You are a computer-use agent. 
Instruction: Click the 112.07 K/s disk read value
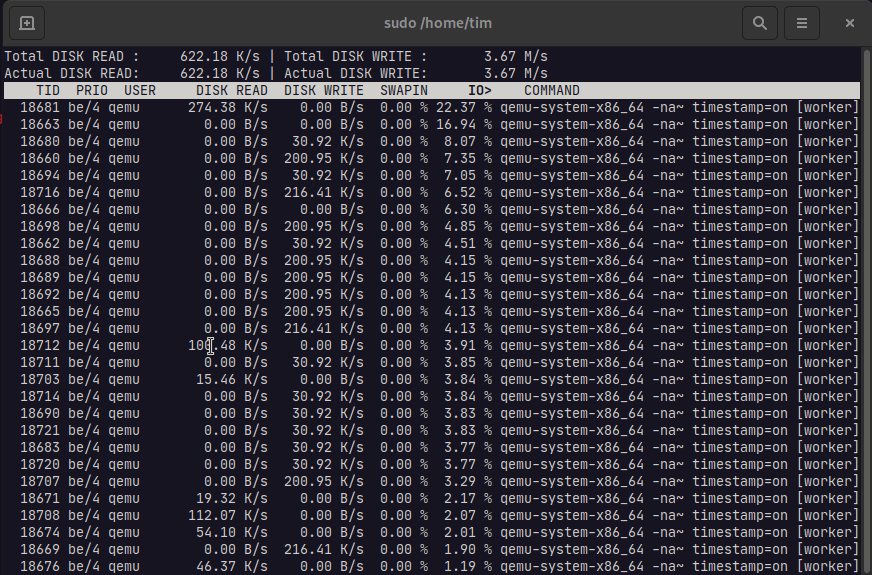point(227,515)
